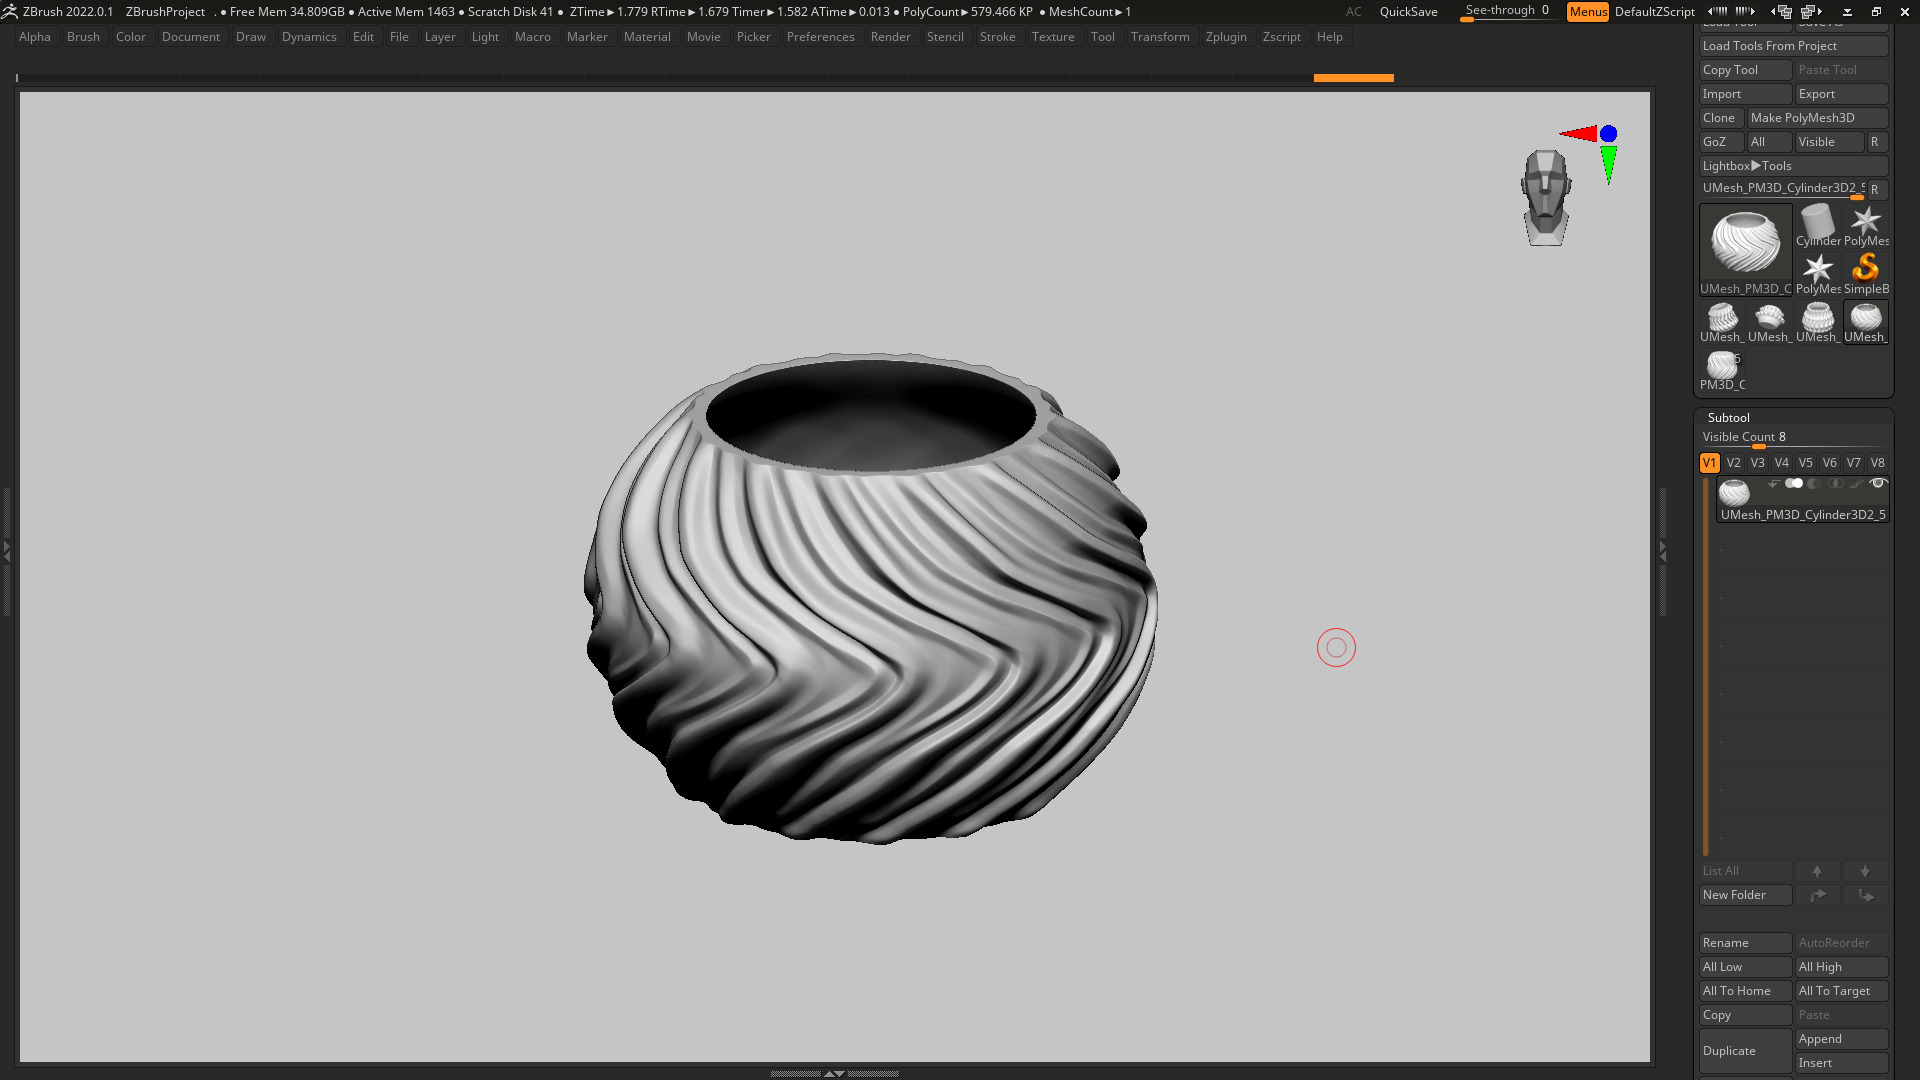The width and height of the screenshot is (1920, 1080).
Task: Click the New Folder button
Action: 1746,895
